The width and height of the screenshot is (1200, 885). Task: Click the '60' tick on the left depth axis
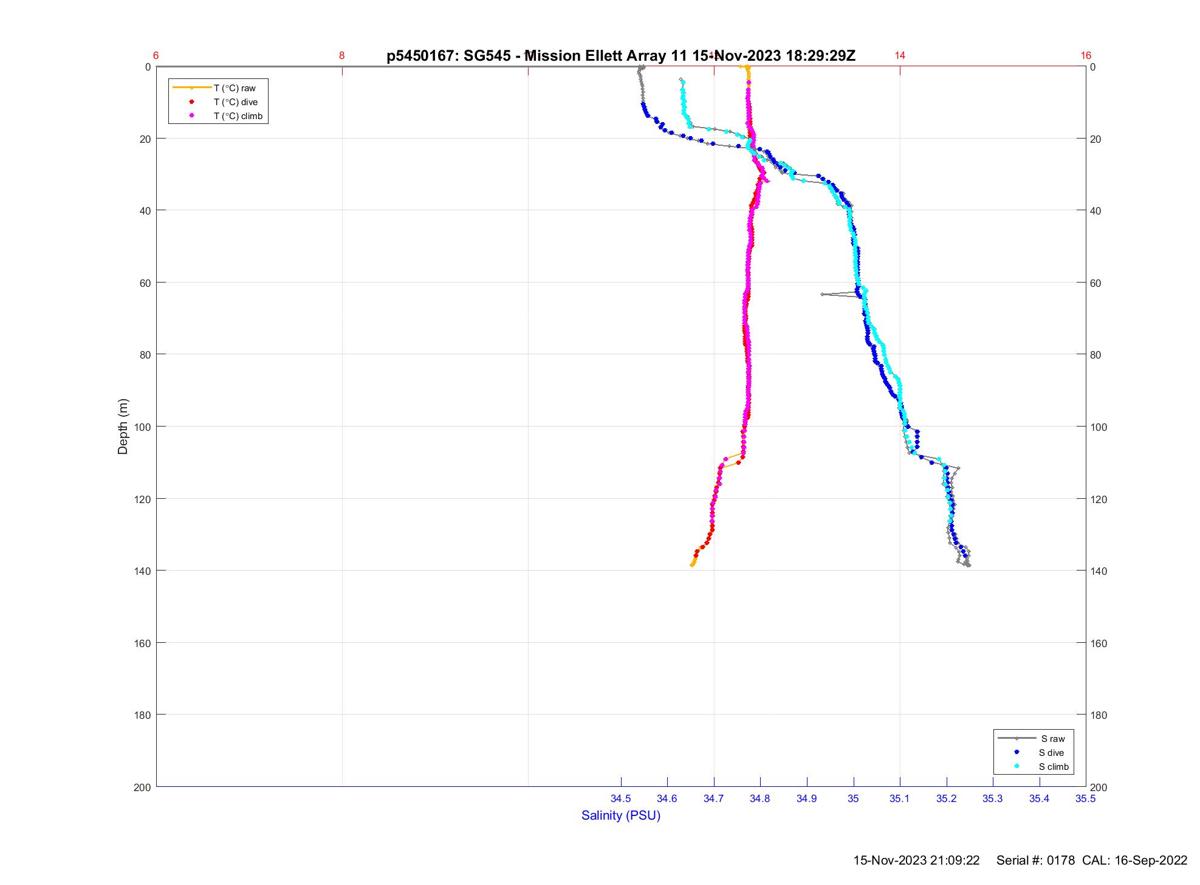(x=145, y=283)
